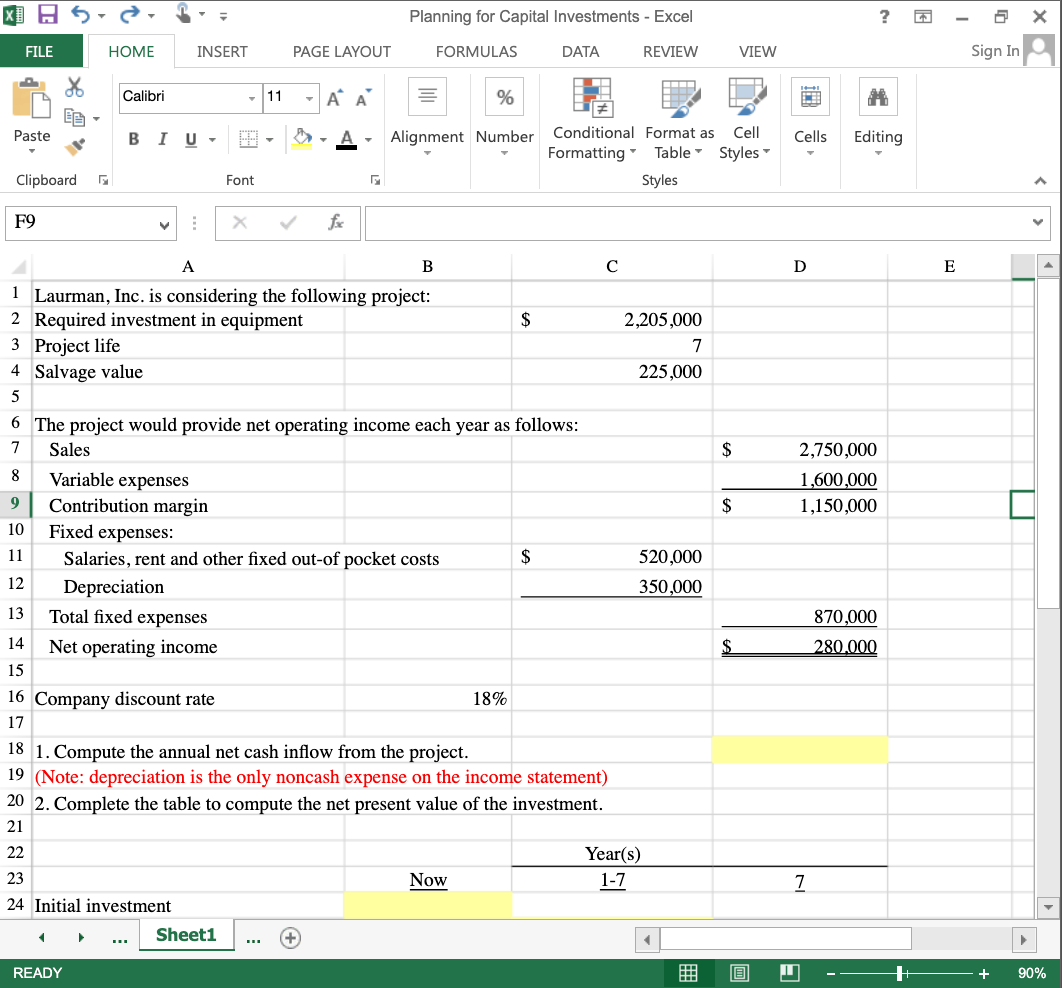Image resolution: width=1062 pixels, height=988 pixels.
Task: Toggle bold formatting
Action: click(x=133, y=139)
